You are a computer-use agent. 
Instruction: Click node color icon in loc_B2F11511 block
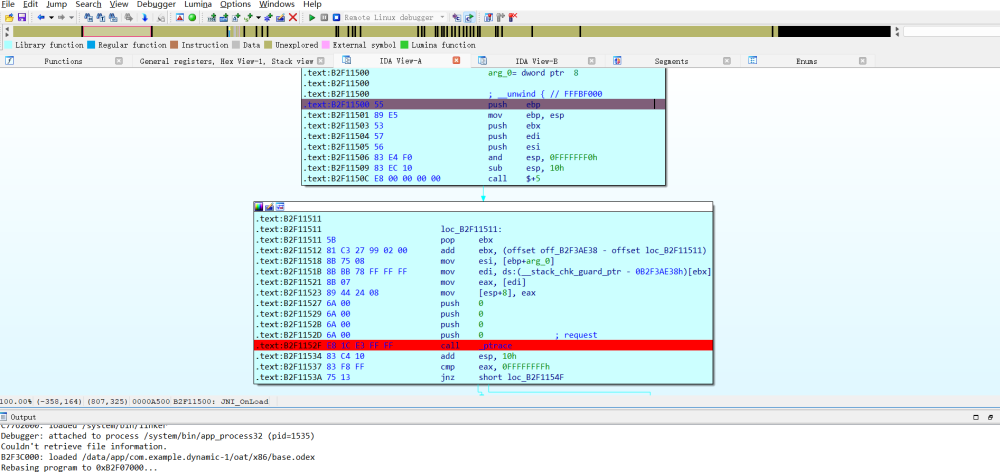[x=258, y=207]
